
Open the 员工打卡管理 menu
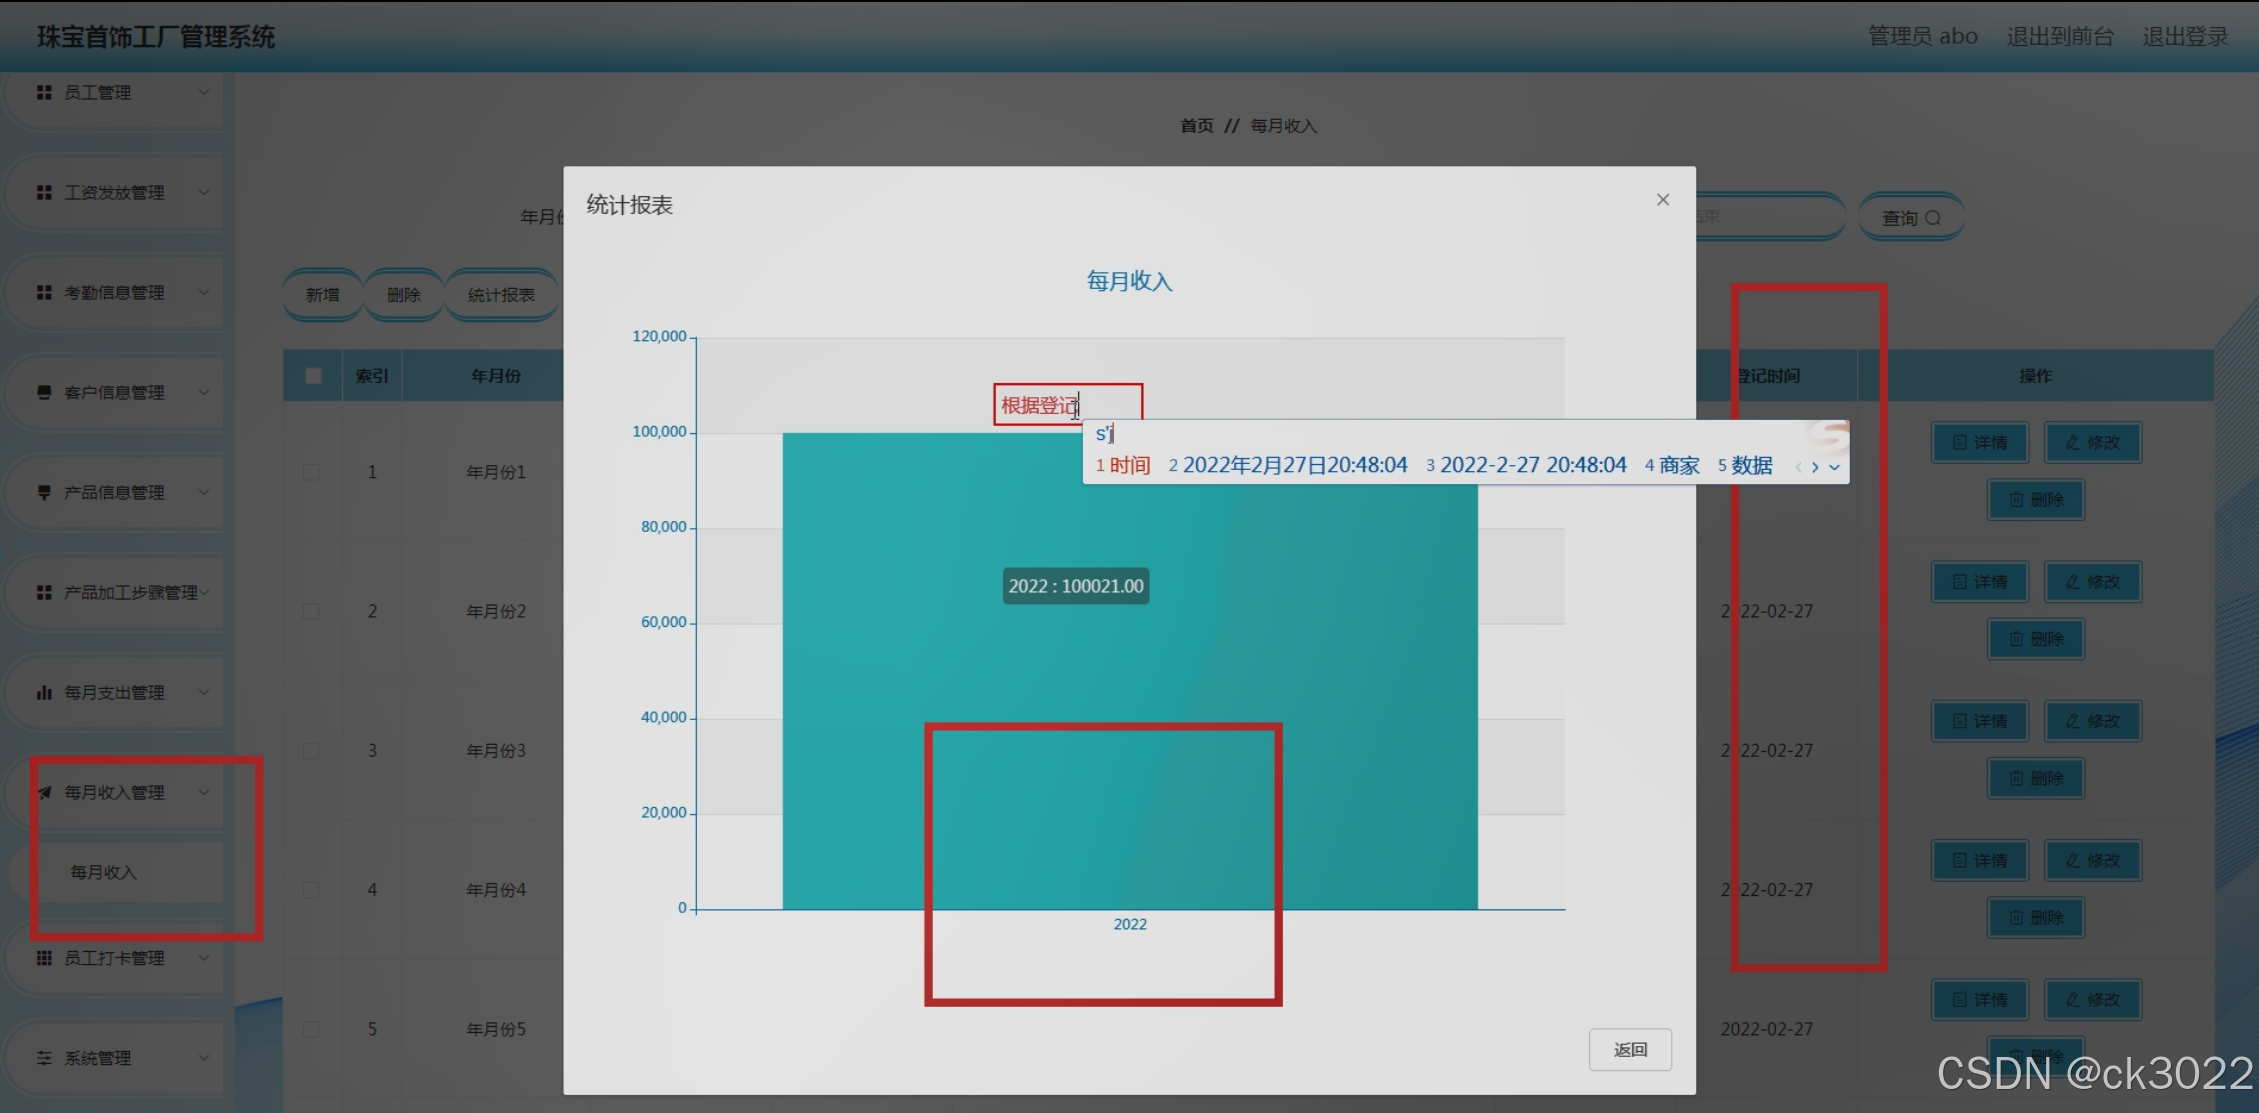114,958
